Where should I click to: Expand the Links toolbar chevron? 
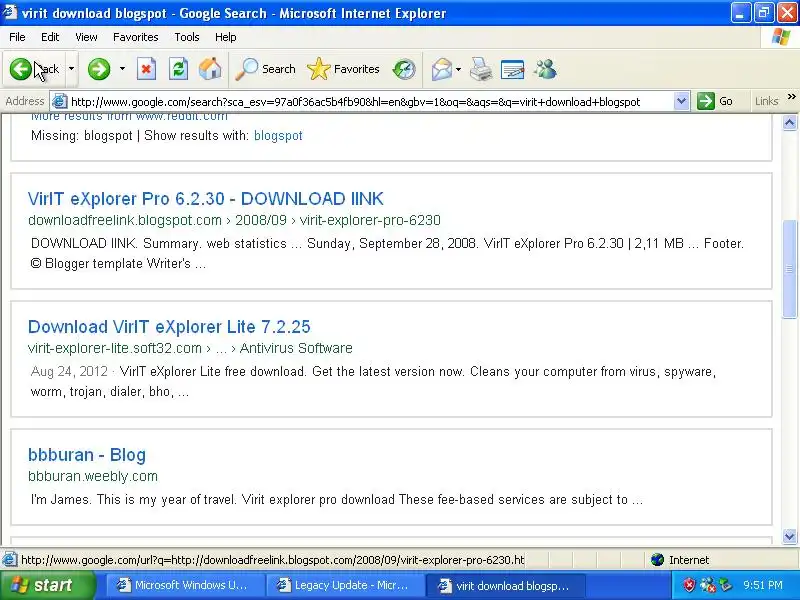tap(791, 96)
